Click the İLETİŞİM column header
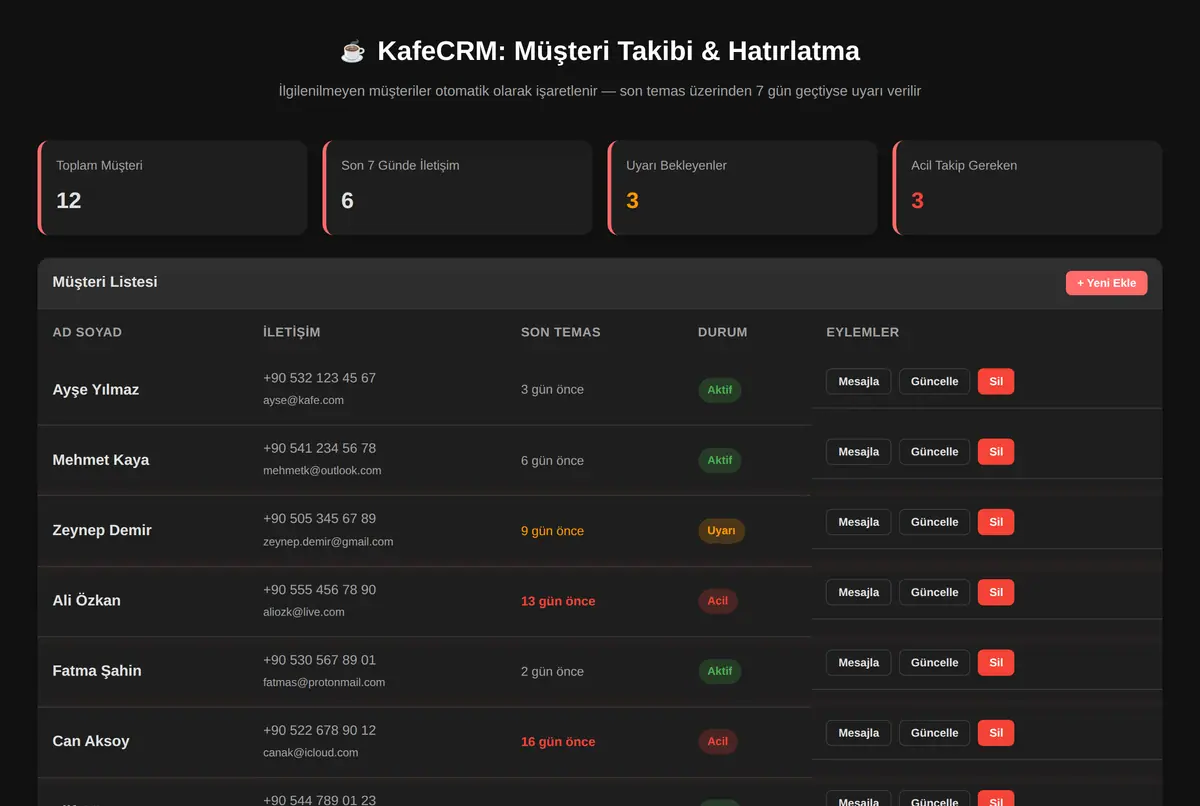Viewport: 1200px width, 806px height. click(x=292, y=332)
